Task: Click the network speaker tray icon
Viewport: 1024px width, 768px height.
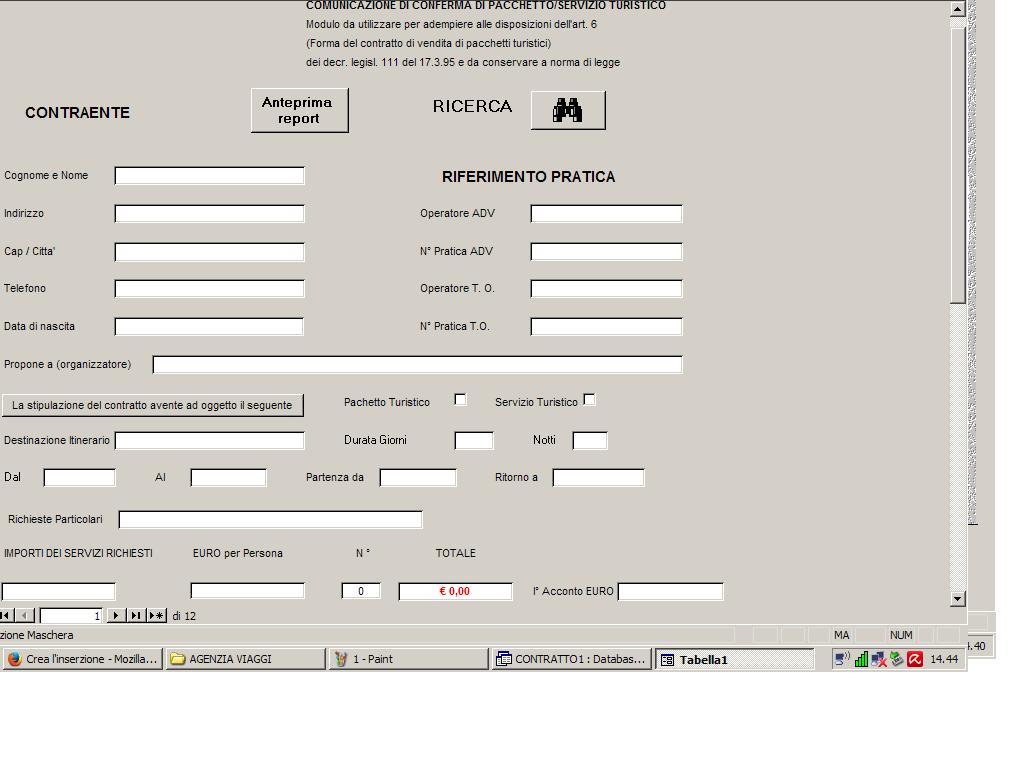Action: (842, 660)
